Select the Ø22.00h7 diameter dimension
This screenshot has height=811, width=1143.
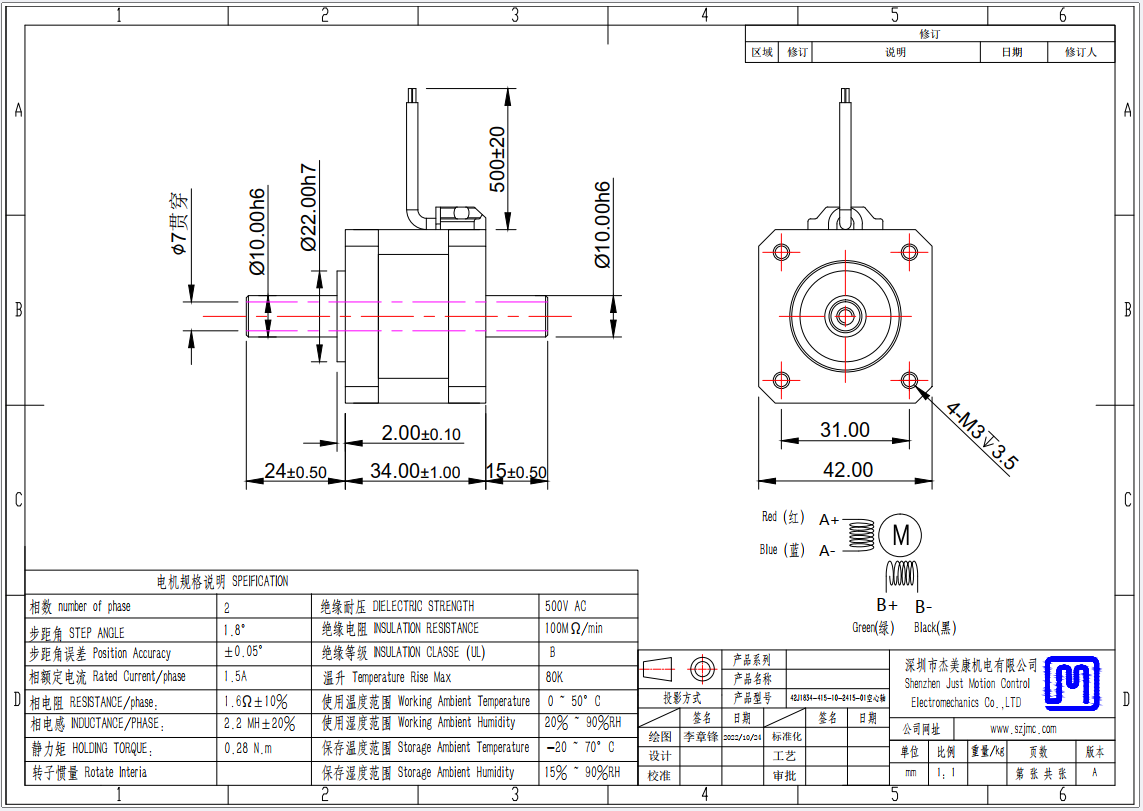click(x=308, y=206)
